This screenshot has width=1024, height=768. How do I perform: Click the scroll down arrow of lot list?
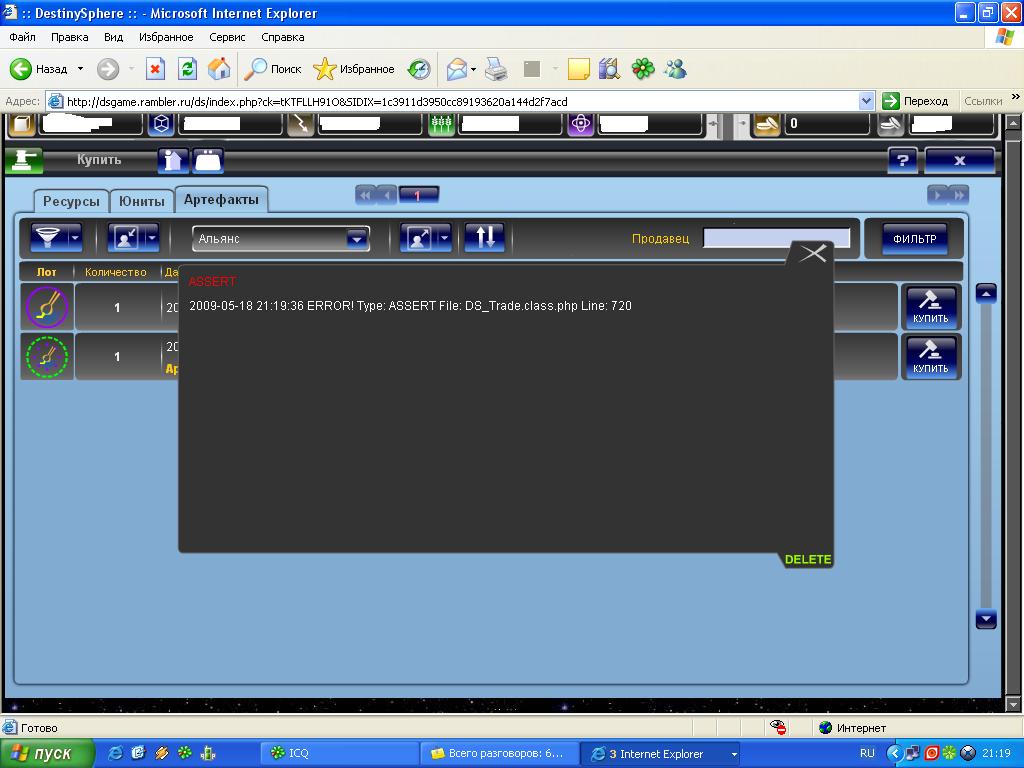[986, 619]
